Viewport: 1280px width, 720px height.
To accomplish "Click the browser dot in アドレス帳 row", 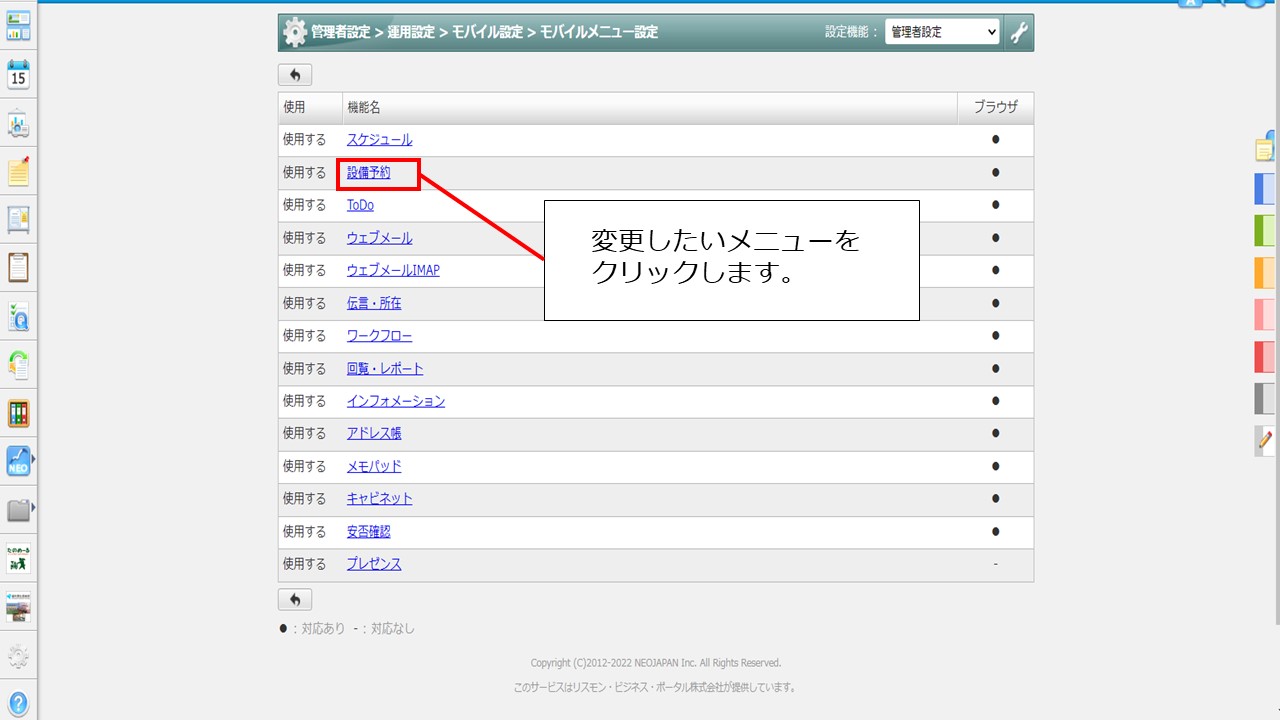I will (x=995, y=434).
